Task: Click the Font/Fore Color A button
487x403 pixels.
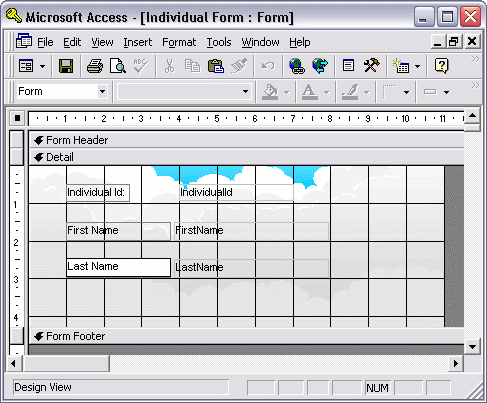Action: click(310, 92)
